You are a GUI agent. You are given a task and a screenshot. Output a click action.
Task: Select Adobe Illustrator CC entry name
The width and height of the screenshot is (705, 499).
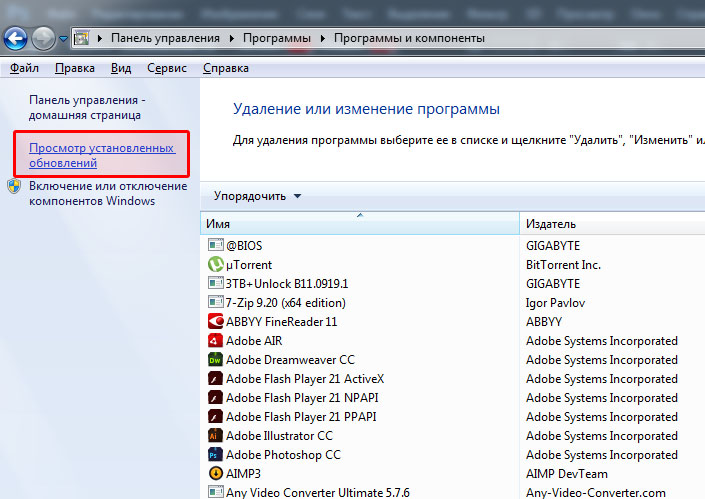[x=279, y=436]
